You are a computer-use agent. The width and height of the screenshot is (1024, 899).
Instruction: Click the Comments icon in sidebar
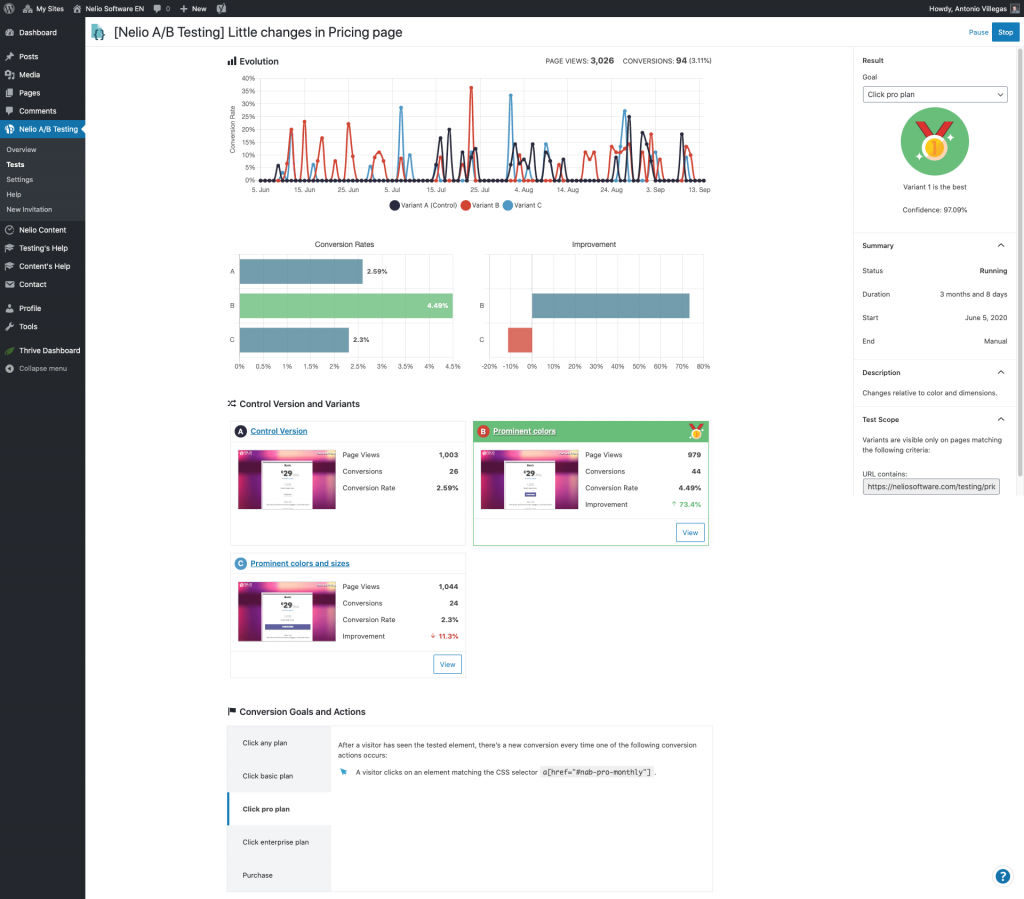pos(10,111)
